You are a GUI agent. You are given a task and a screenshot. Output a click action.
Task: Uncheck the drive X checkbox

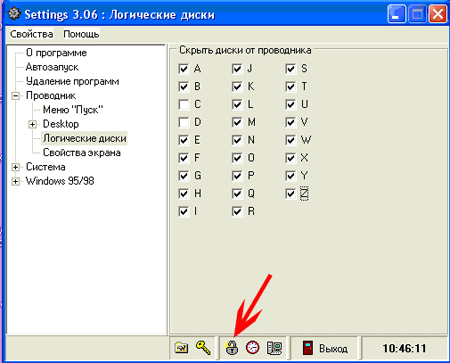click(x=291, y=158)
